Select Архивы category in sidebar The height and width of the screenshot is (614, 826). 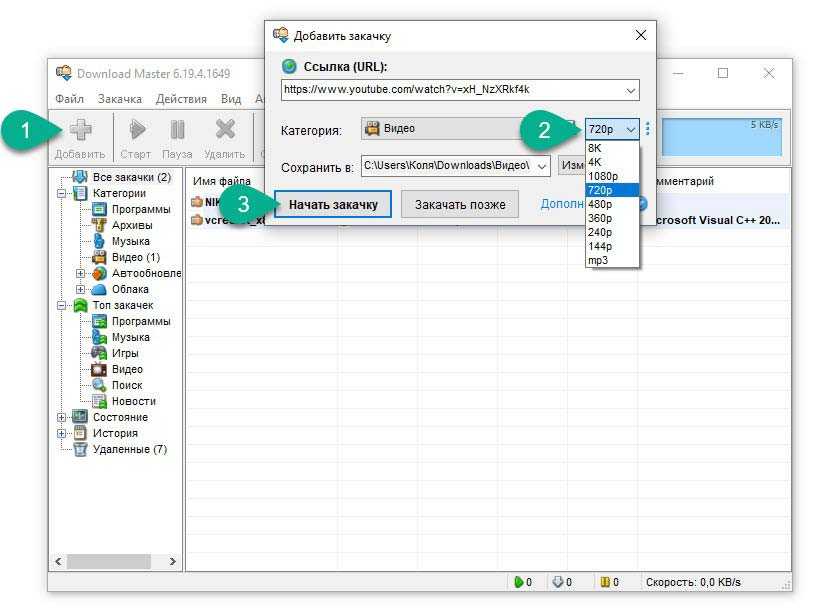coord(131,225)
